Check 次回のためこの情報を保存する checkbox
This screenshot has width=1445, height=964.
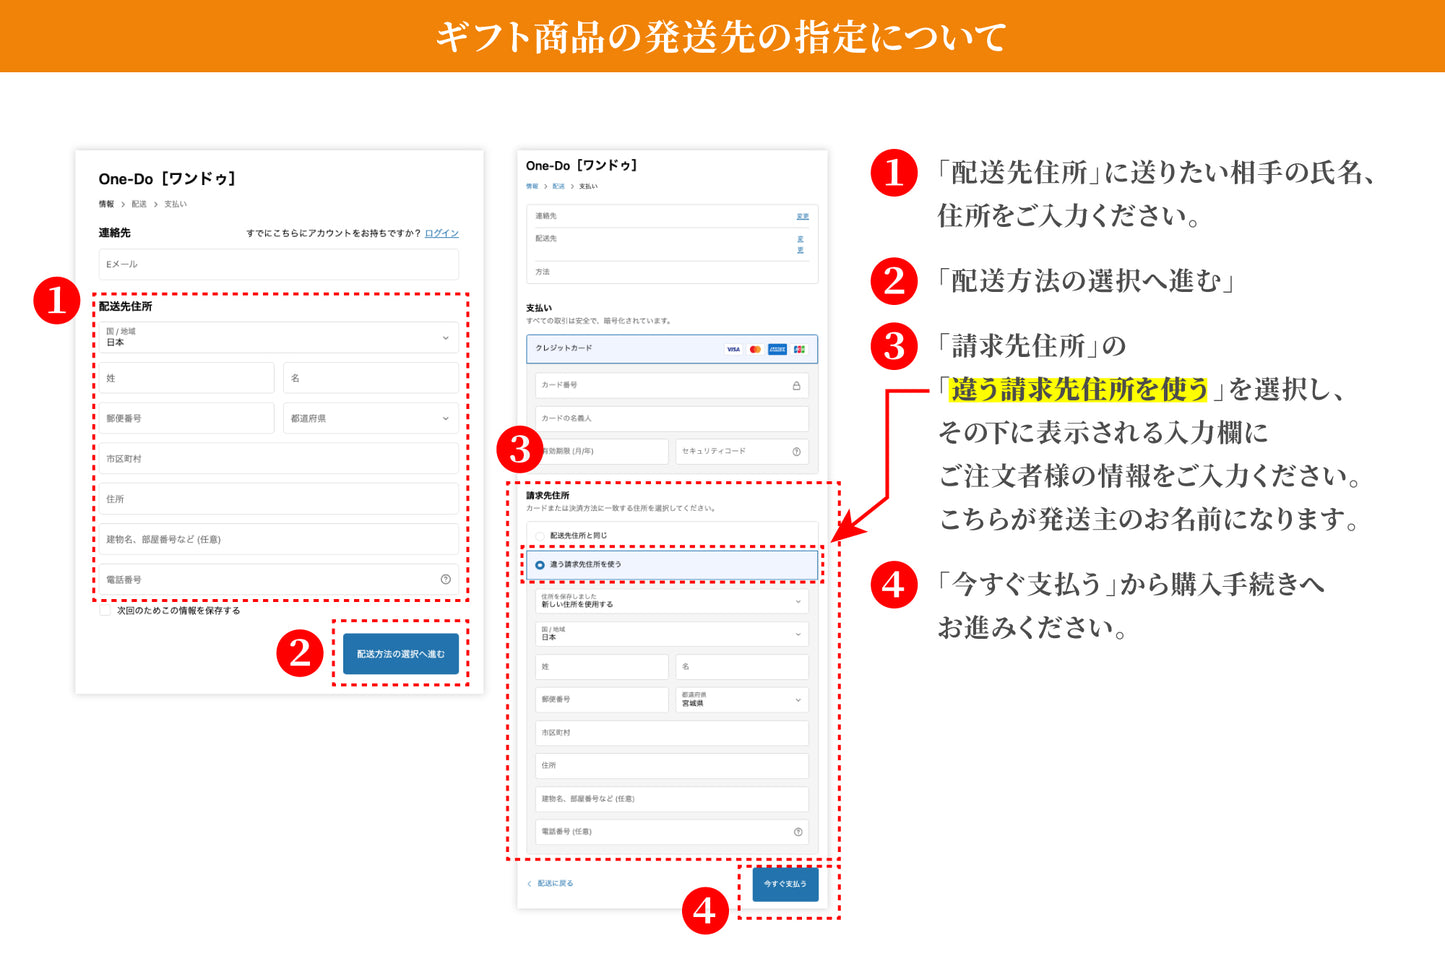click(105, 611)
